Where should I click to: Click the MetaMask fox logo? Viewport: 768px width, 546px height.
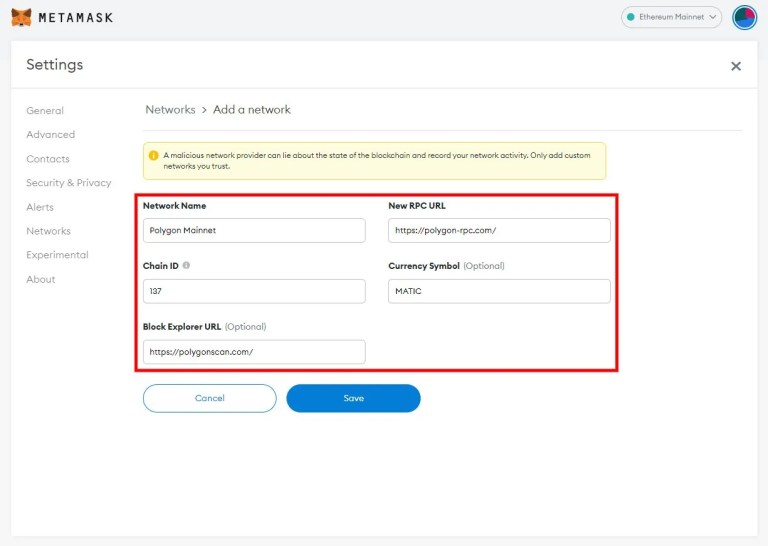(21, 17)
